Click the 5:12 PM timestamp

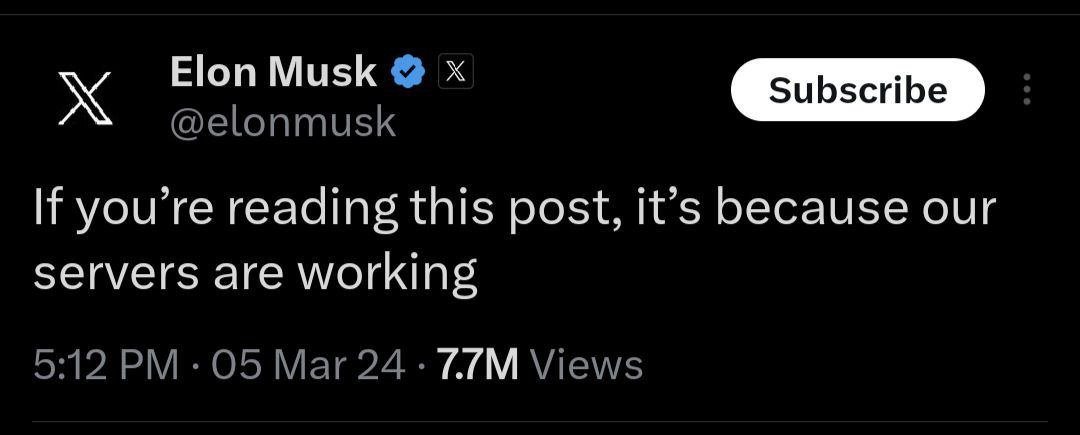106,365
